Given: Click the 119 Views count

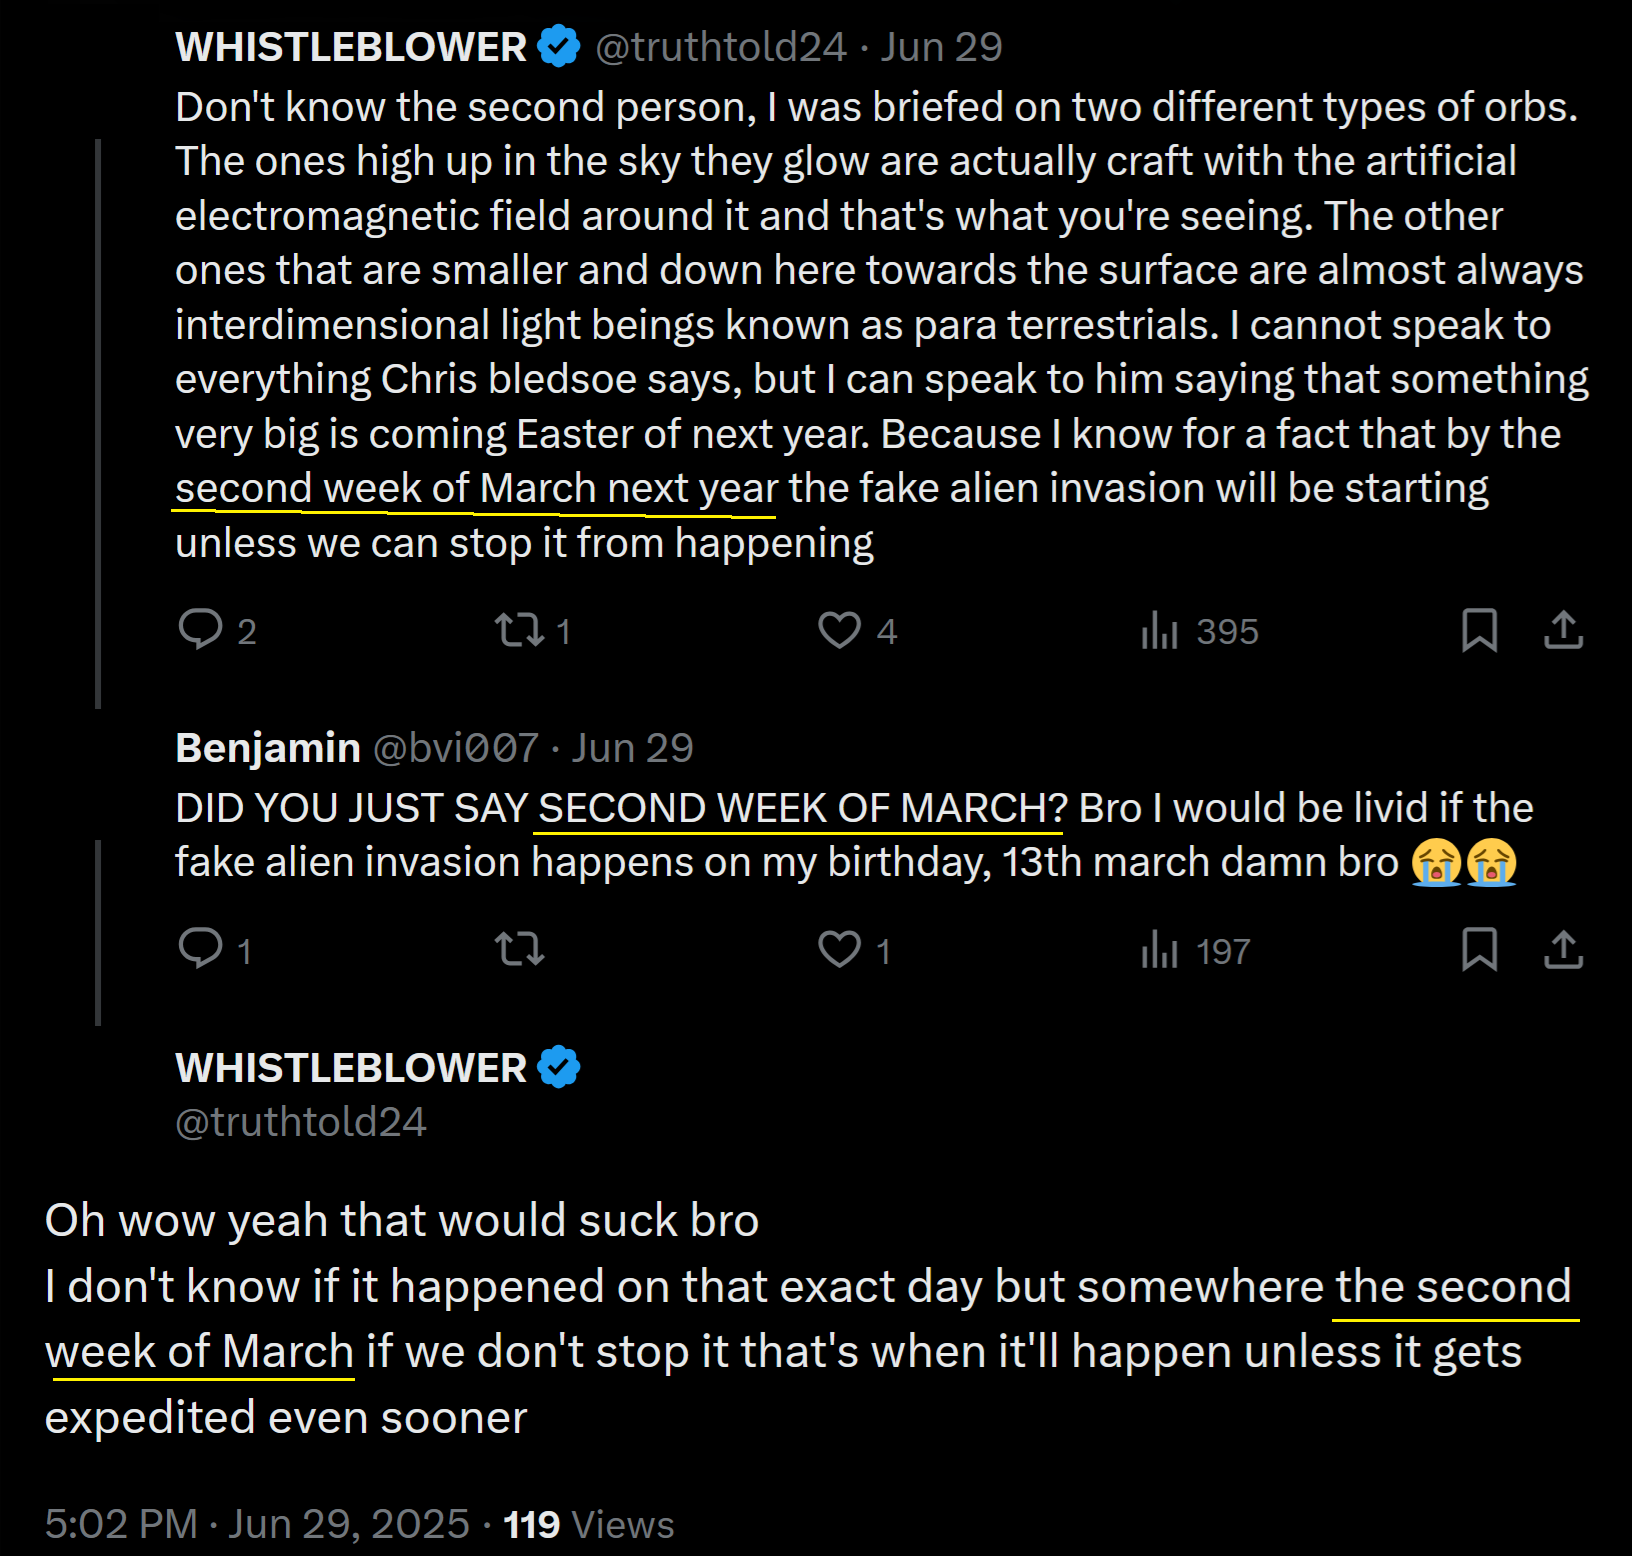Looking at the screenshot, I should pos(588,1524).
